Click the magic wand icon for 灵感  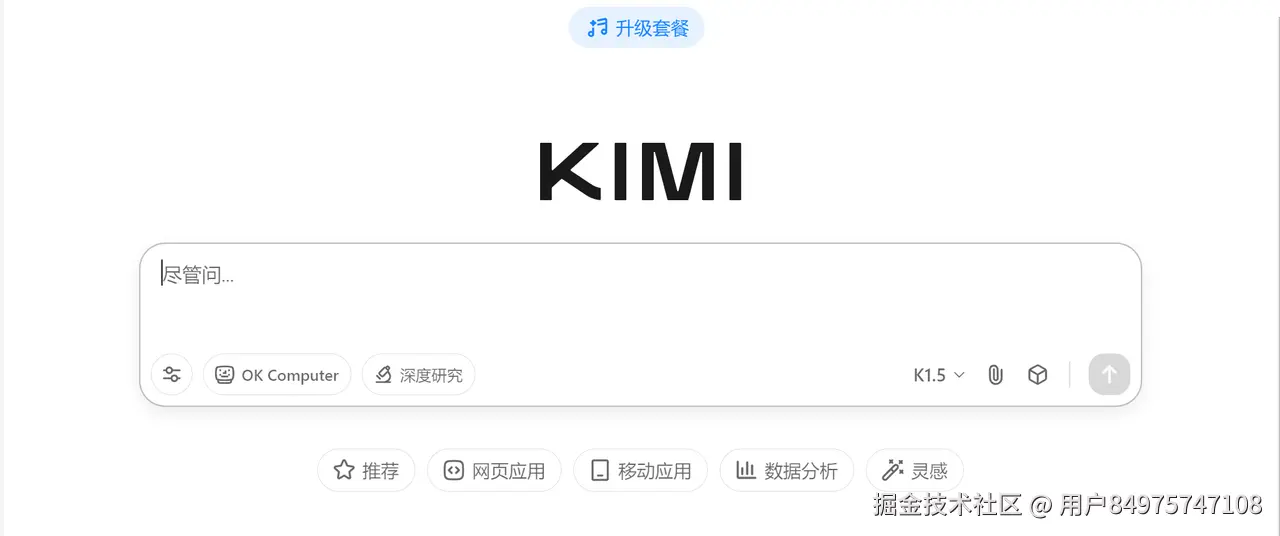point(893,470)
